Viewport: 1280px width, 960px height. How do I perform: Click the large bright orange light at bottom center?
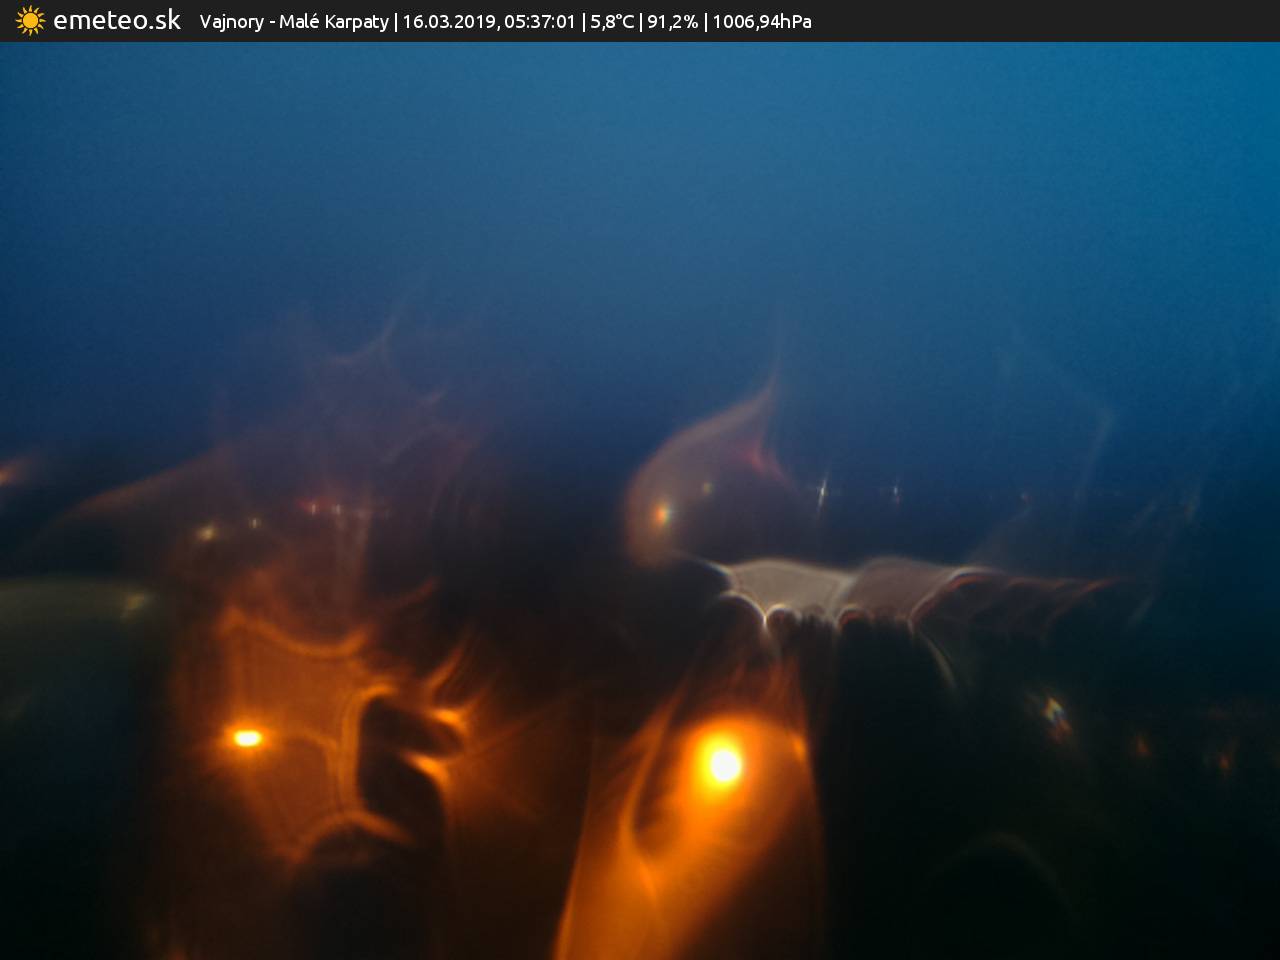722,765
